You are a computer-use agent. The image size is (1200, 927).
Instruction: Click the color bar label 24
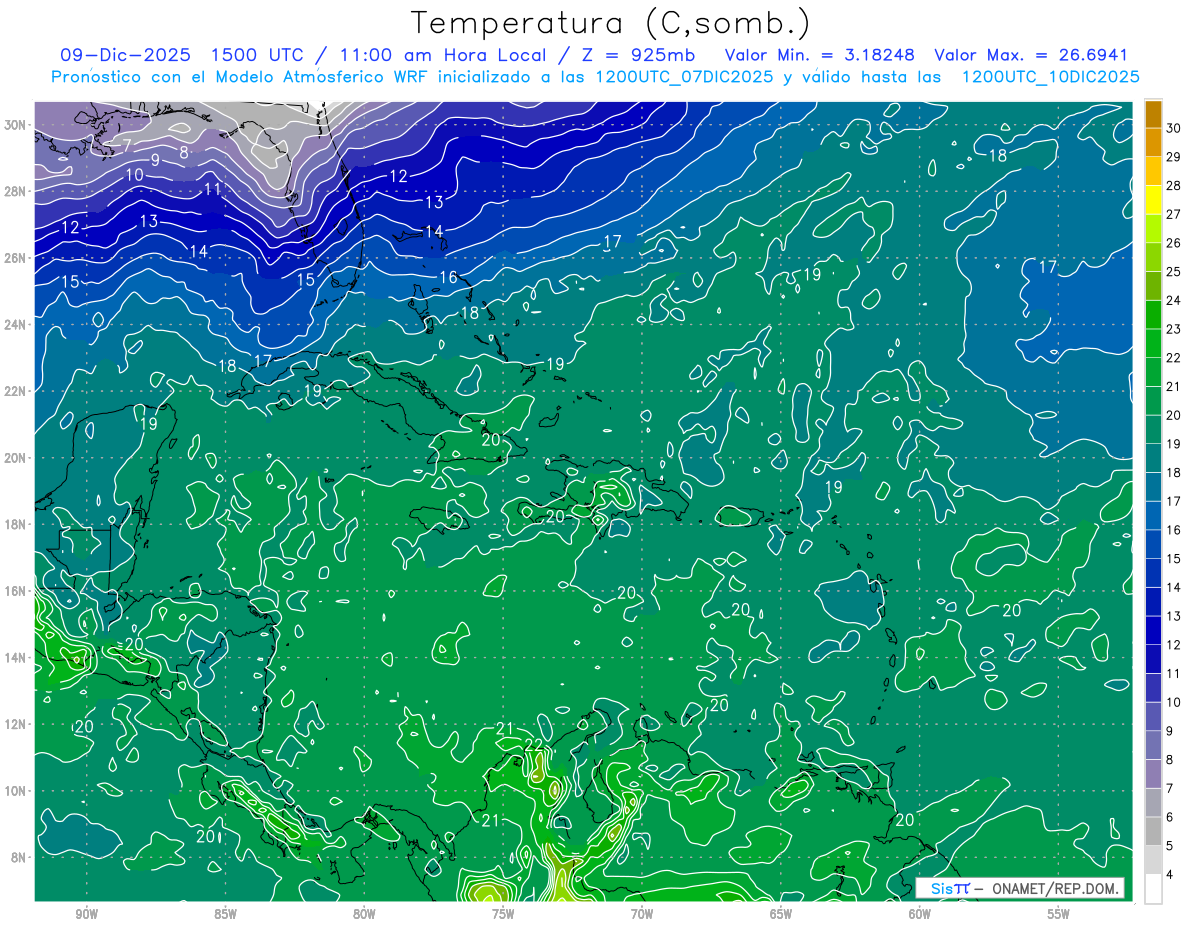[x=1174, y=300]
